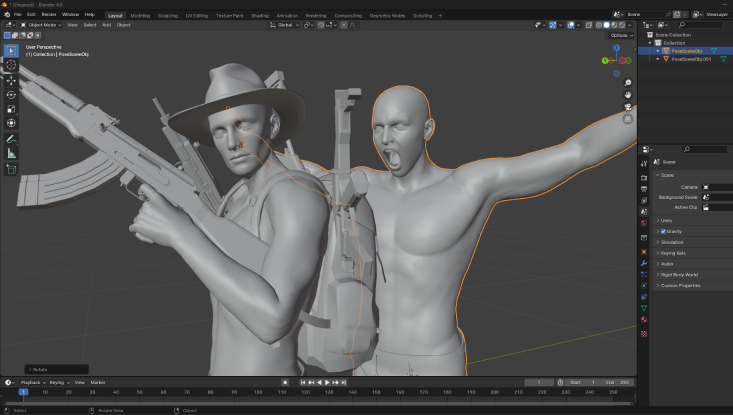Select PoseSceneObj.001 in the outliner

click(692, 59)
